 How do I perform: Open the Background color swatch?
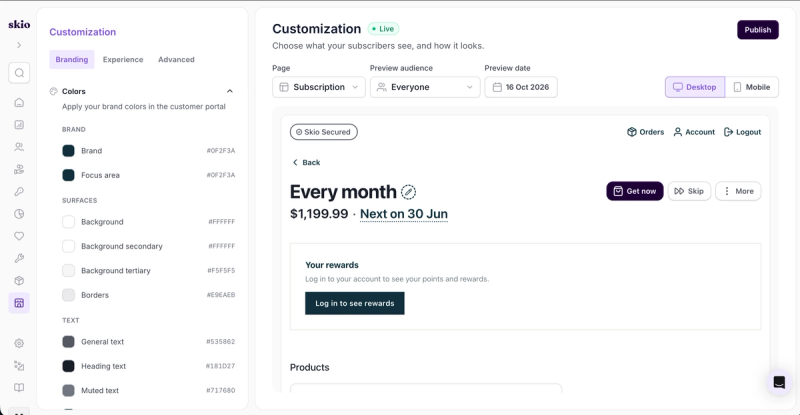click(x=68, y=222)
